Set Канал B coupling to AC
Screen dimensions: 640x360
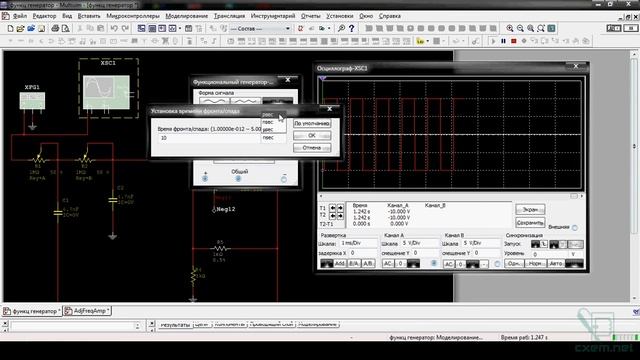coord(449,264)
